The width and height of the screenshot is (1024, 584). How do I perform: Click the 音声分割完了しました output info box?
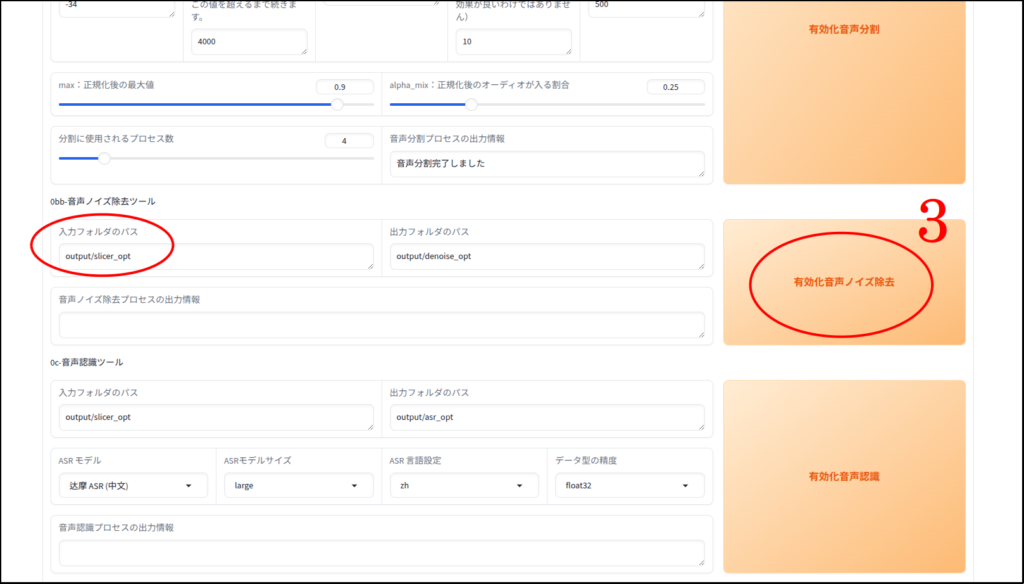coord(546,164)
